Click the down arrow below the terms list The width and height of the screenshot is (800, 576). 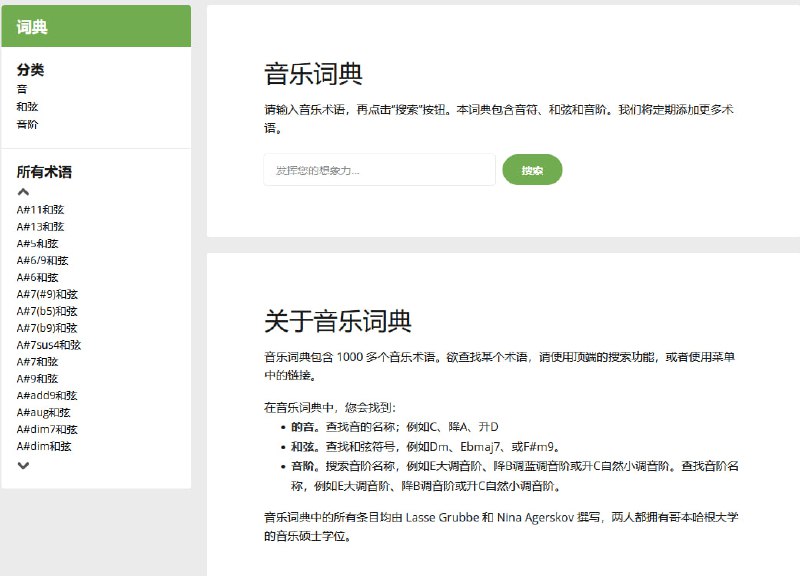tap(22, 464)
